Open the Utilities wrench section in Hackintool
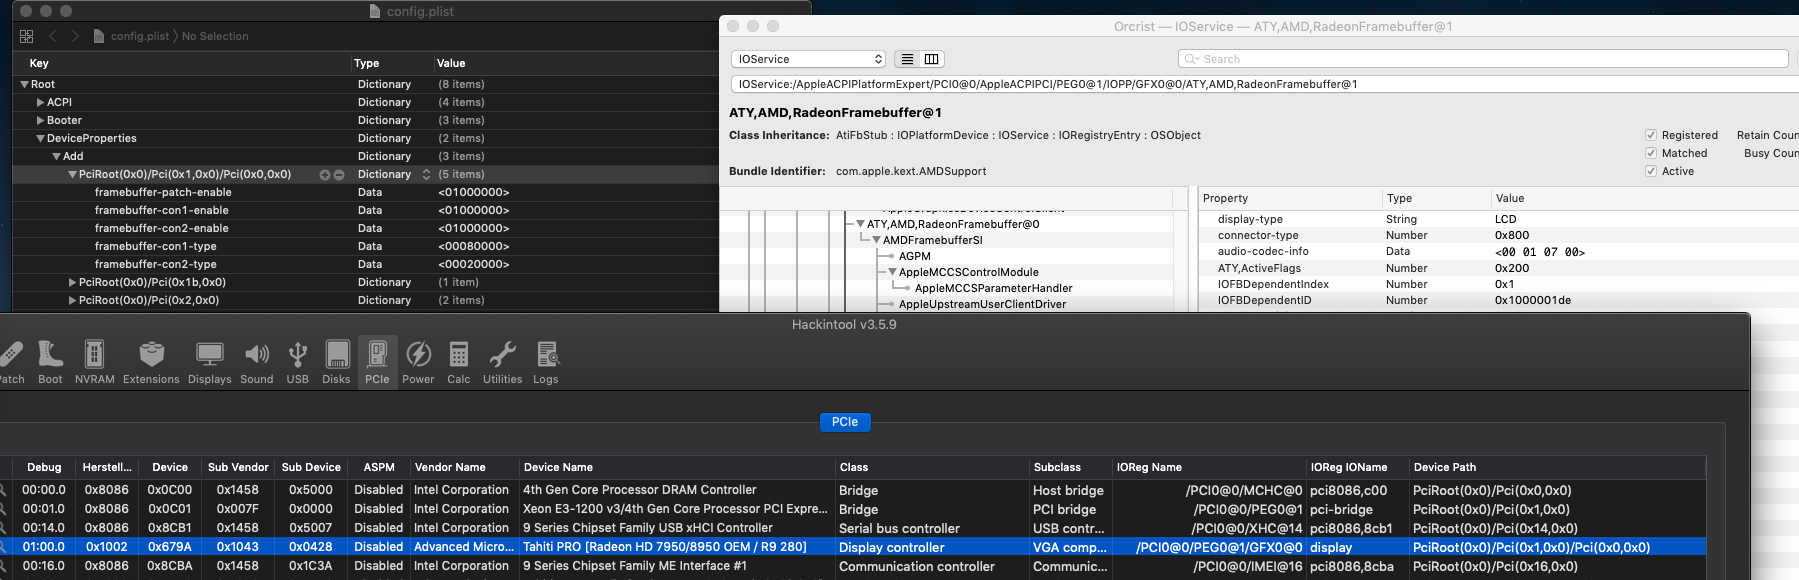The height and width of the screenshot is (580, 1799). click(502, 361)
